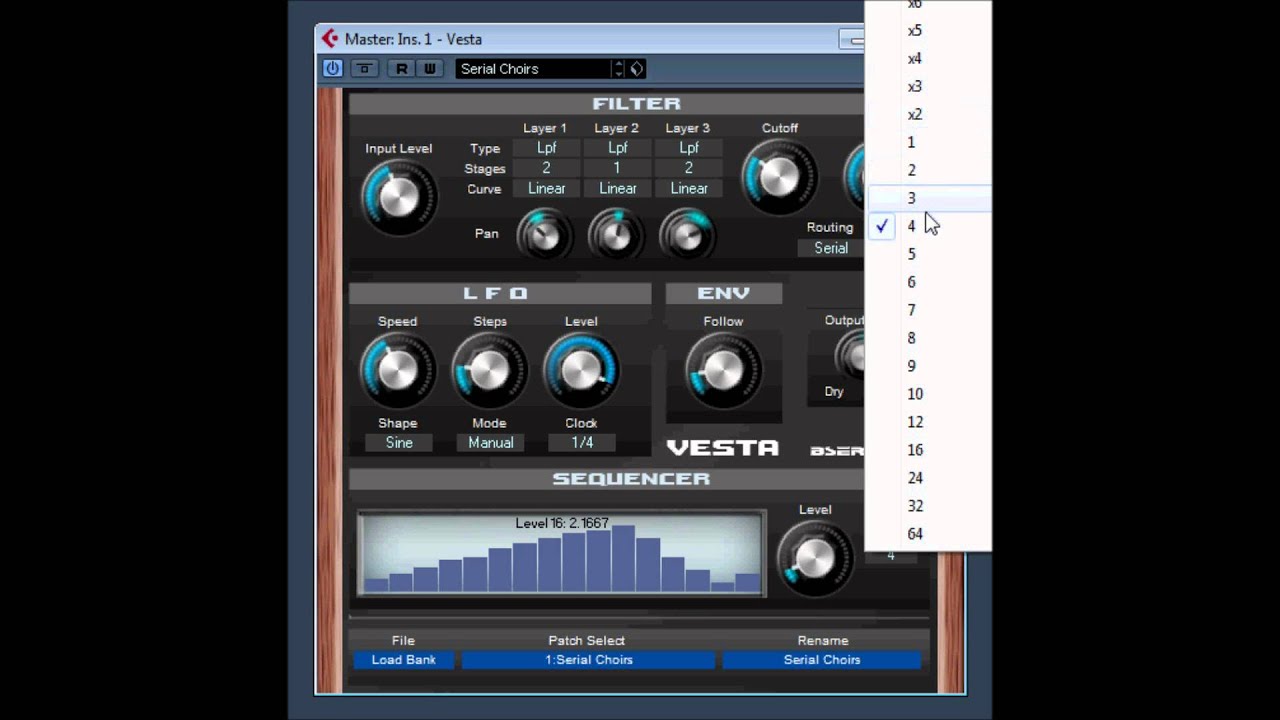Click the ENV Follow knob

(x=722, y=370)
